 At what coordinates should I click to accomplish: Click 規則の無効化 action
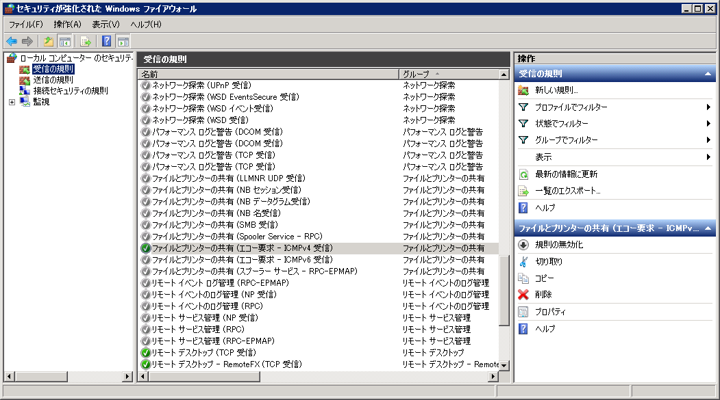tap(559, 245)
